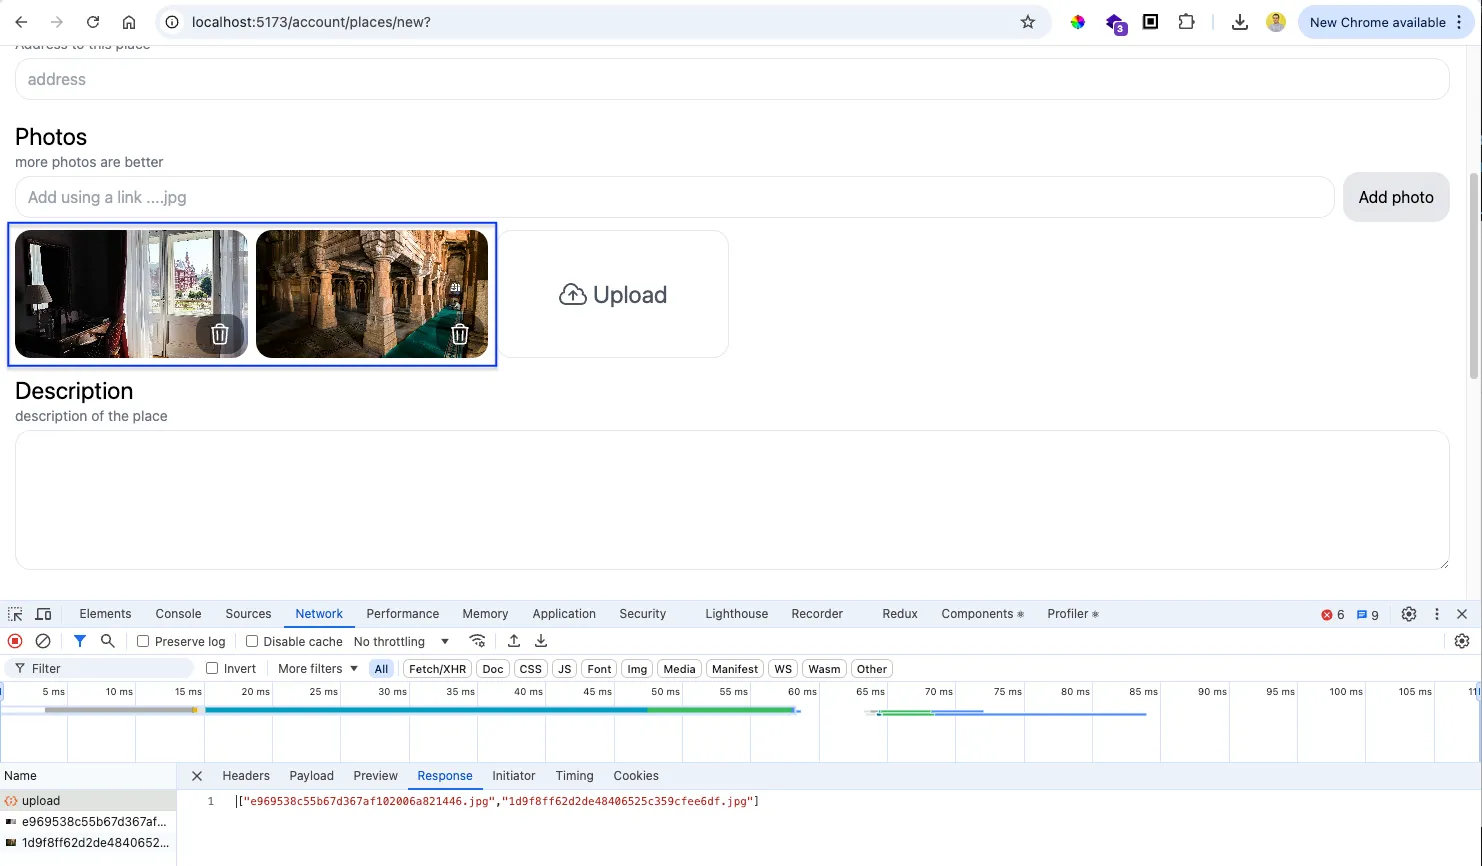
Task: Reload the current page
Action: pos(93,22)
